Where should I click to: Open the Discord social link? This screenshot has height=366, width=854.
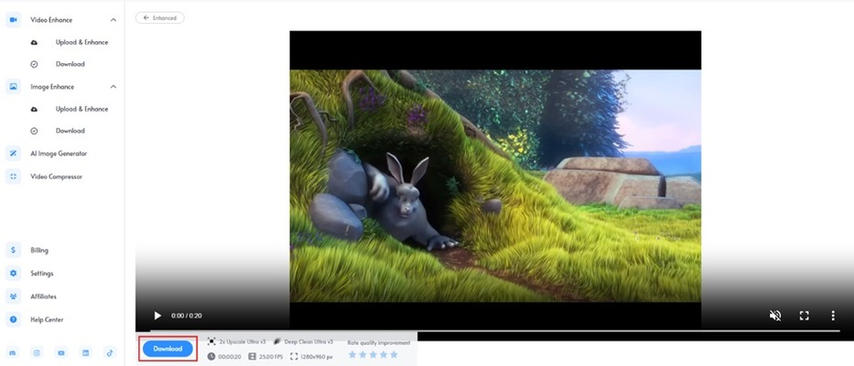(13, 353)
